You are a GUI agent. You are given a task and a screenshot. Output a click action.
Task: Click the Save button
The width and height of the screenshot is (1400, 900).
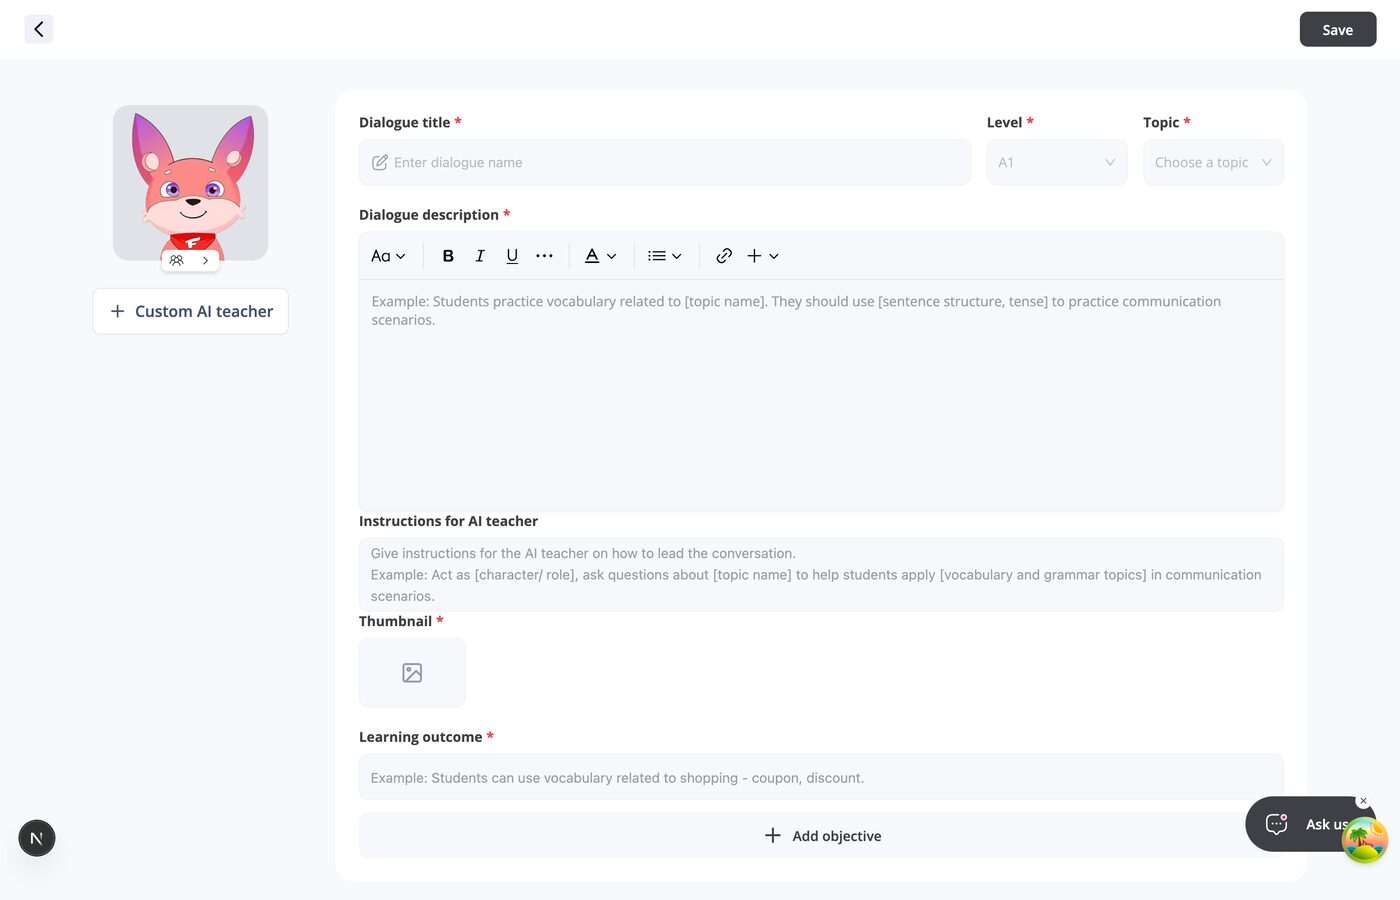(x=1338, y=29)
